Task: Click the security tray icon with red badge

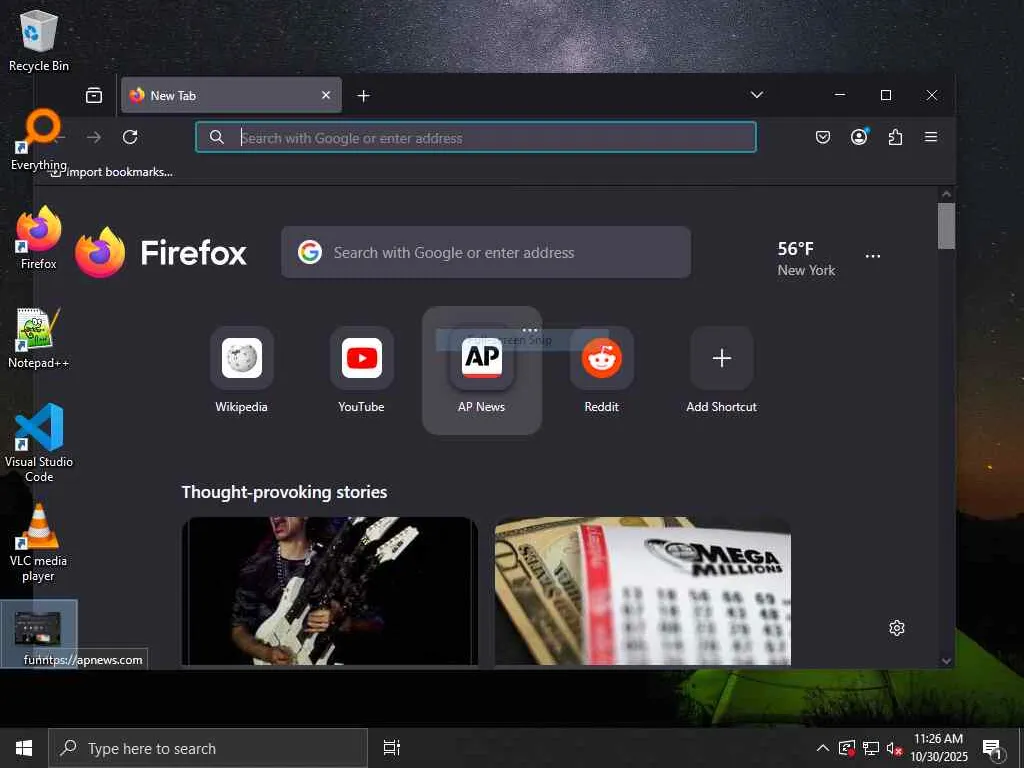Action: pyautogui.click(x=847, y=748)
